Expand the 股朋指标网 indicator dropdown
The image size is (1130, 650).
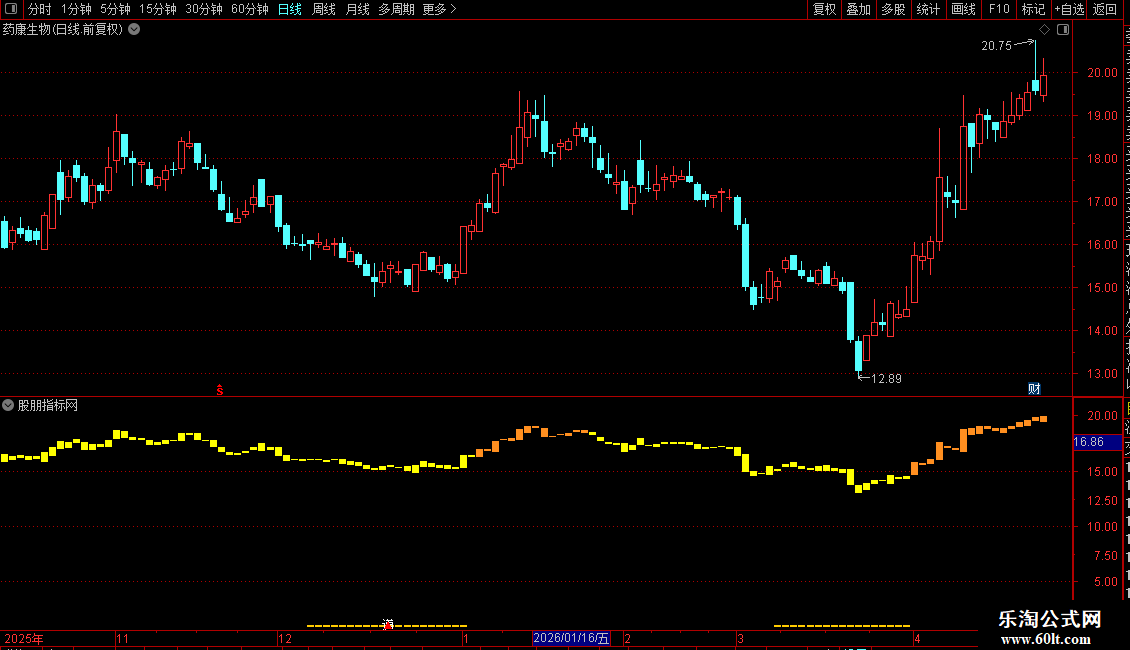8,405
